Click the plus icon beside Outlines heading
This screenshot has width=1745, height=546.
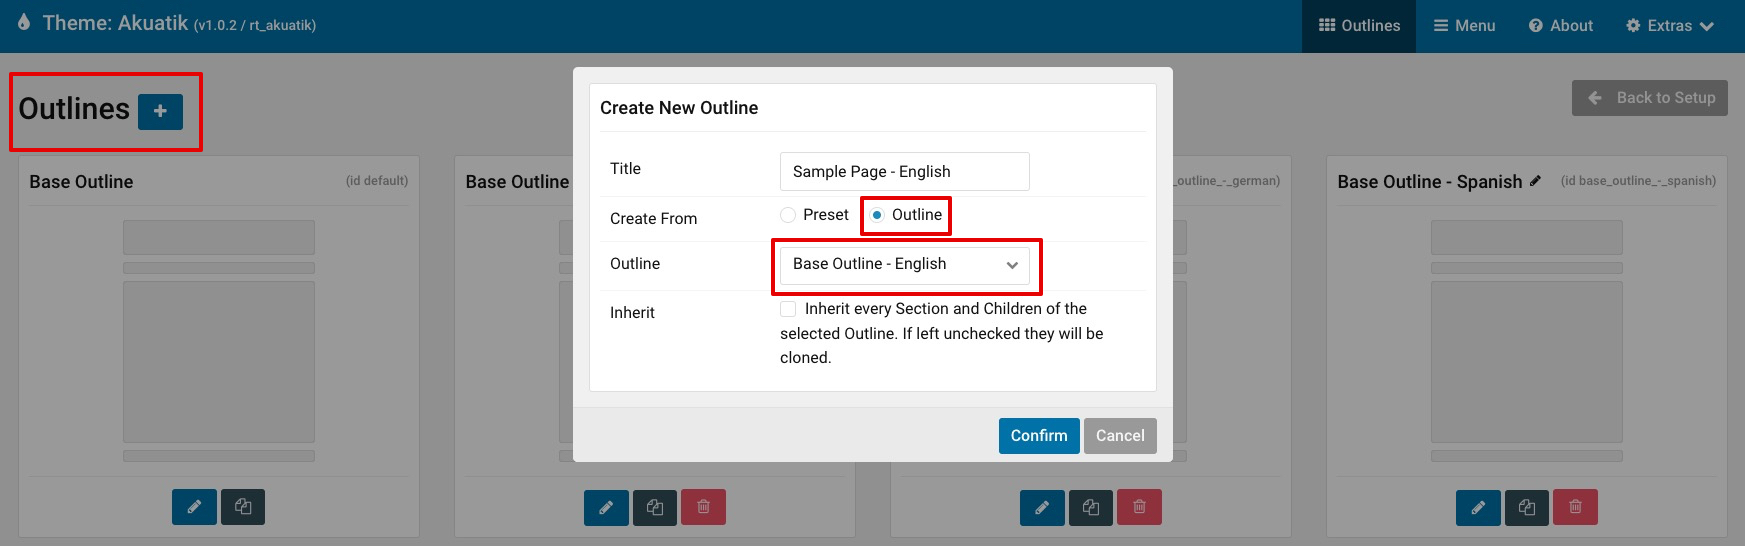tap(160, 111)
